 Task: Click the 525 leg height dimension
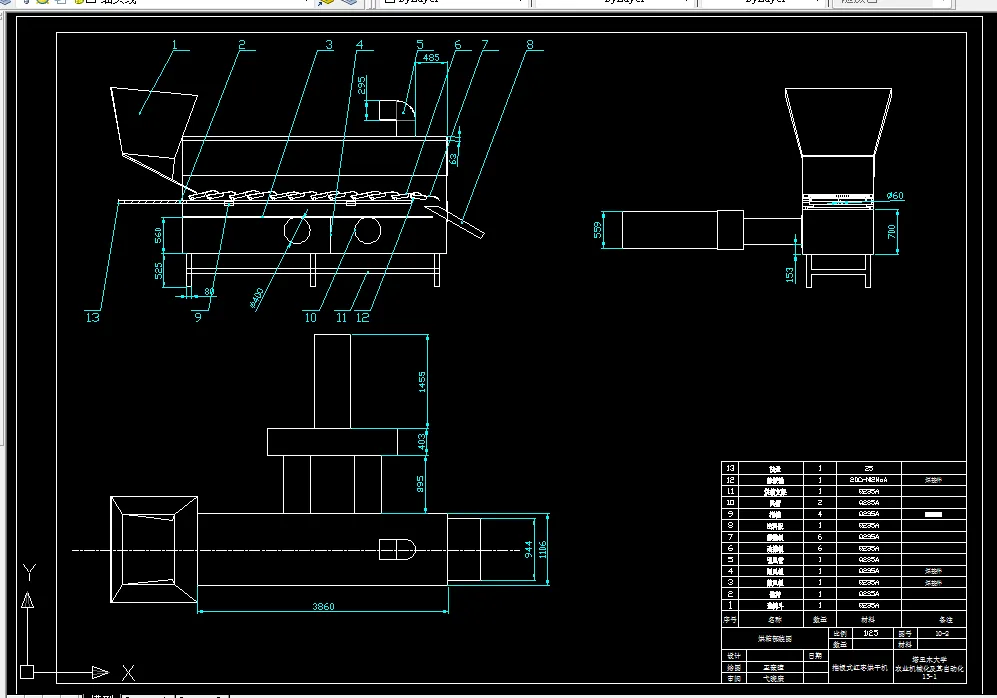[158, 271]
